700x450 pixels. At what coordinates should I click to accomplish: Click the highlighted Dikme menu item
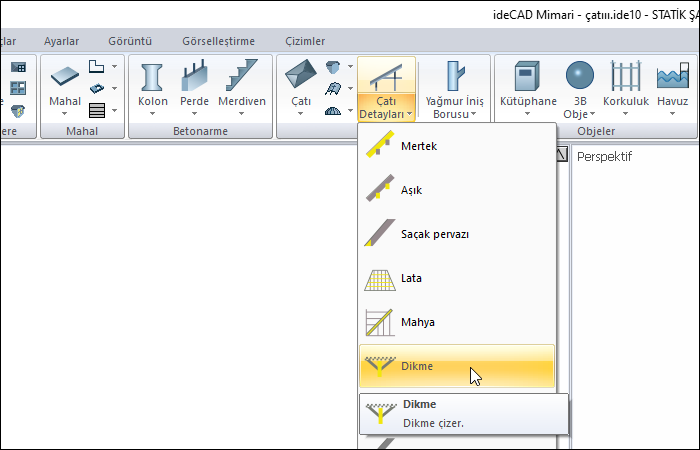457,366
